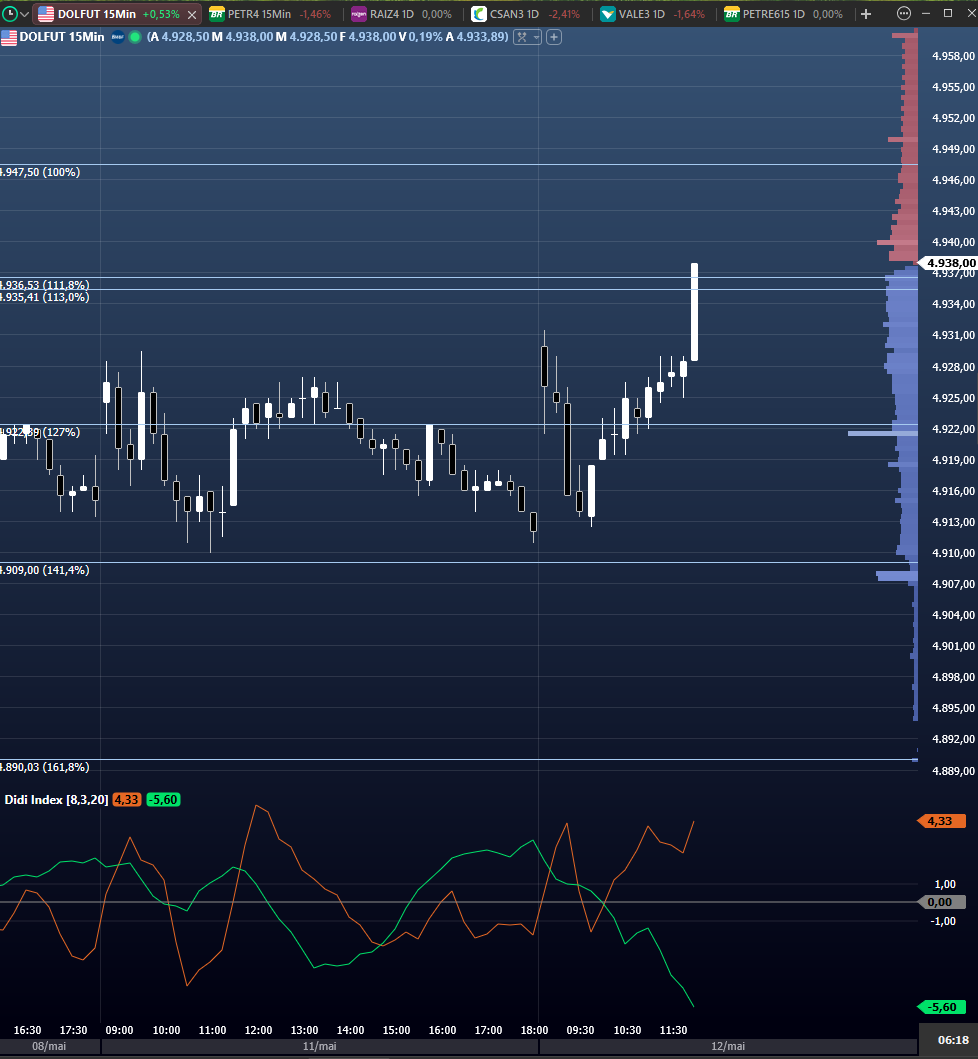
Task: Click the Vale logo on VALE3 tab
Action: pos(607,14)
